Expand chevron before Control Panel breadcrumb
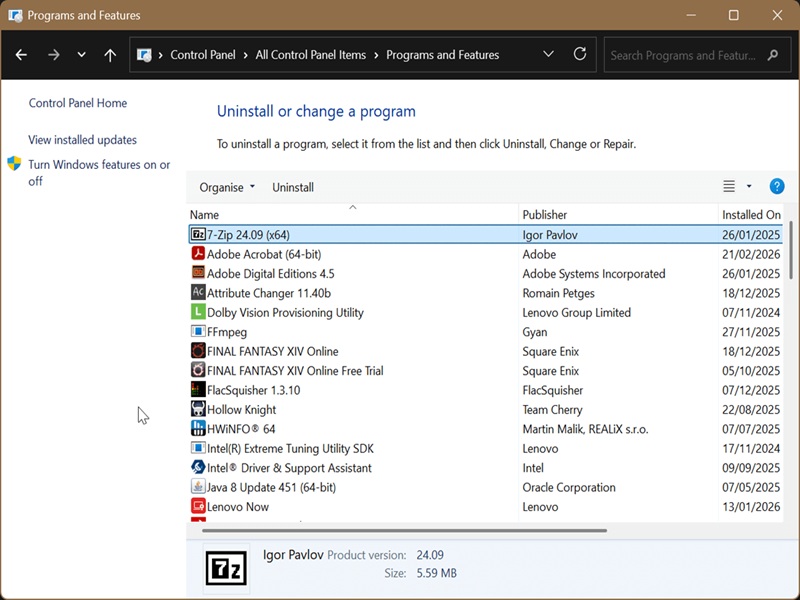 [x=160, y=55]
